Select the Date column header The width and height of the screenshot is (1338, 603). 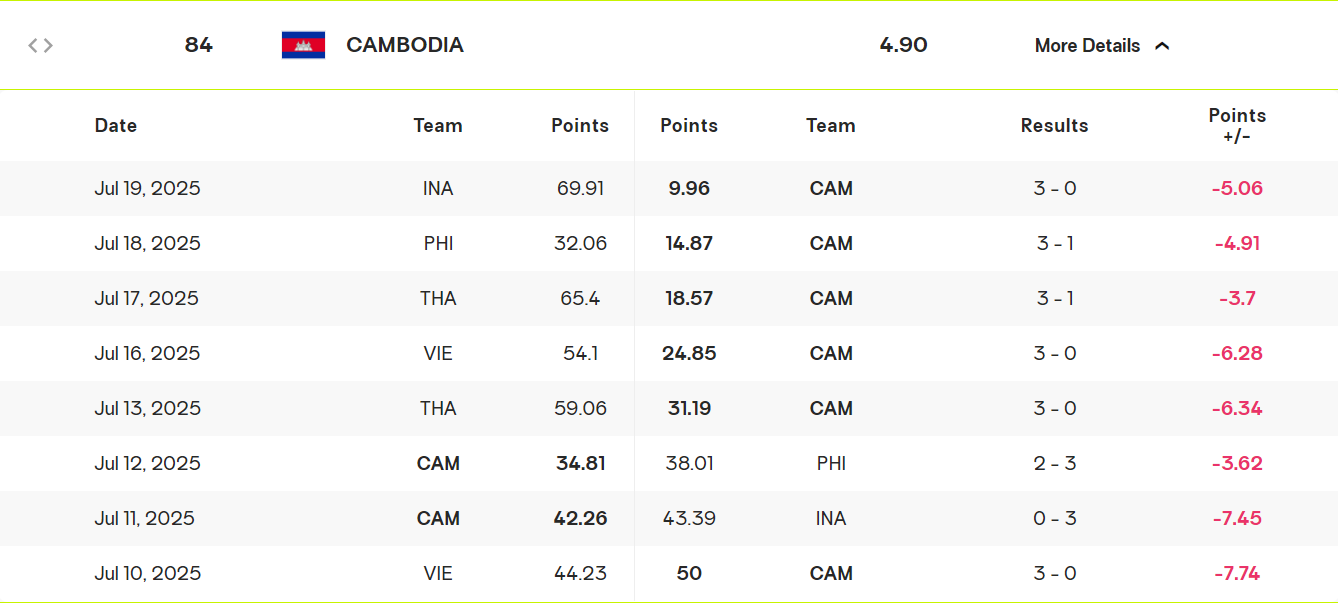click(x=116, y=126)
